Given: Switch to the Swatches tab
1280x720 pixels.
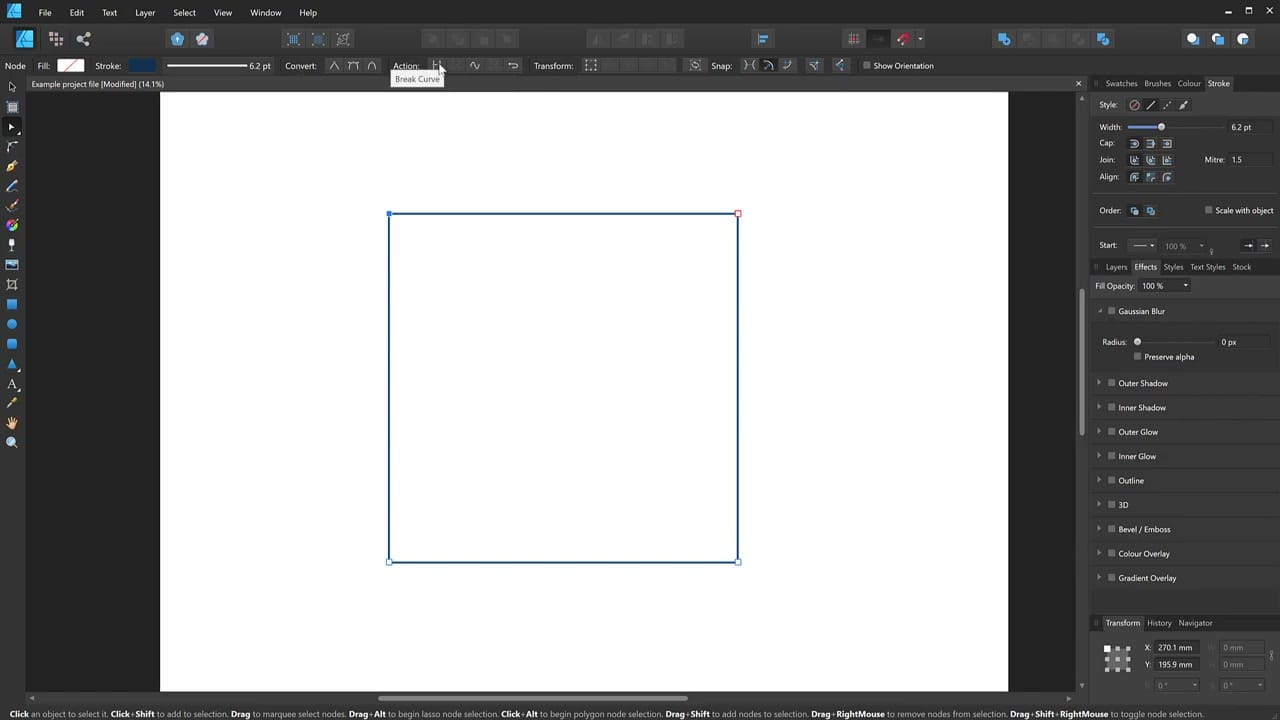Looking at the screenshot, I should click(1121, 84).
